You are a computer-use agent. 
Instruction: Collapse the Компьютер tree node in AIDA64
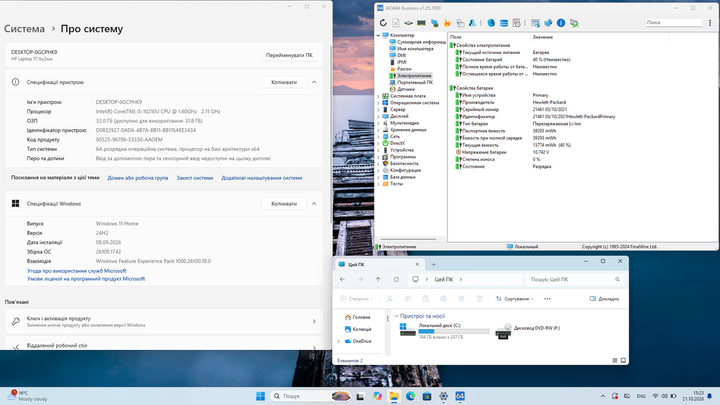378,35
